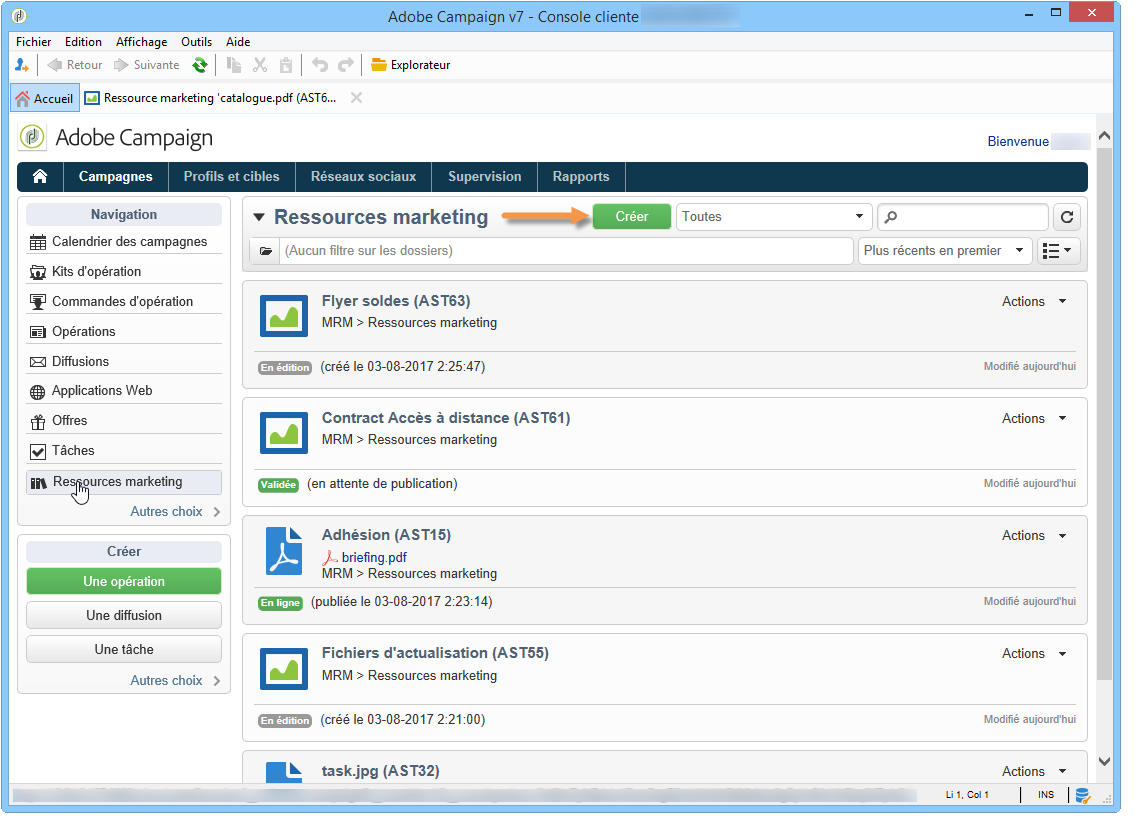Click the Retour back arrow button
The image size is (1137, 824).
coord(75,65)
